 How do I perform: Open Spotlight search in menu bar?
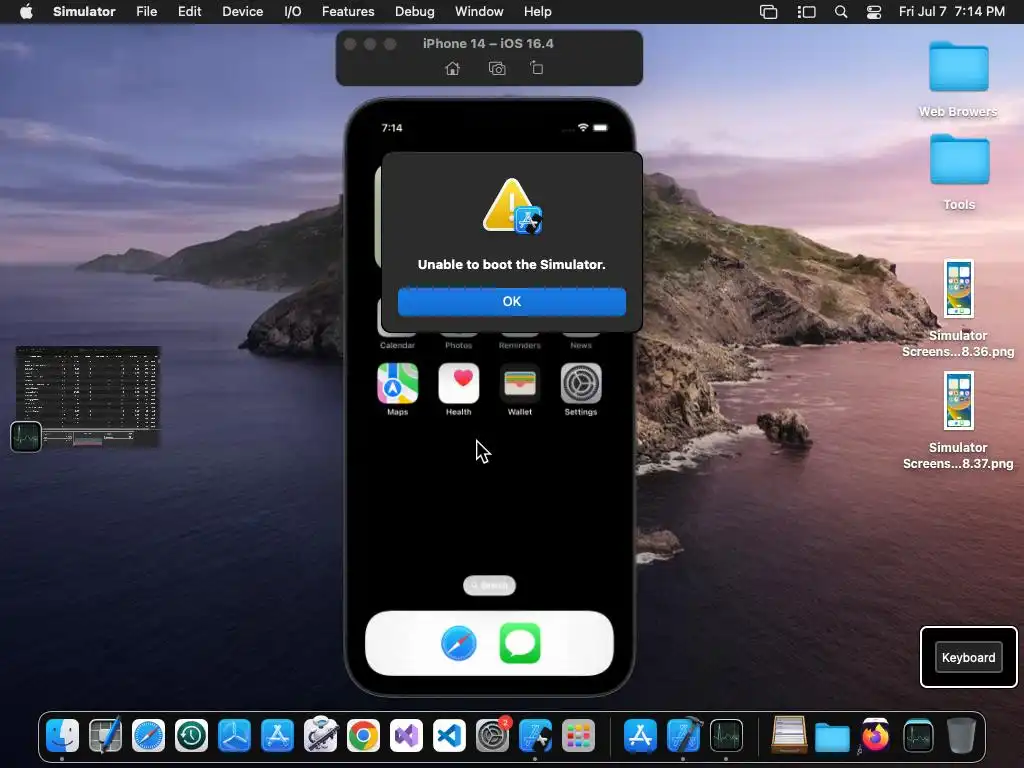point(841,12)
